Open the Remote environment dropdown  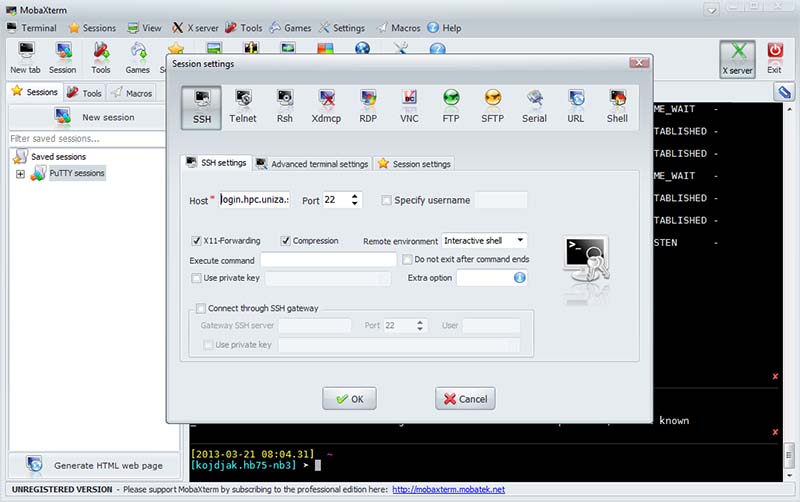click(520, 241)
